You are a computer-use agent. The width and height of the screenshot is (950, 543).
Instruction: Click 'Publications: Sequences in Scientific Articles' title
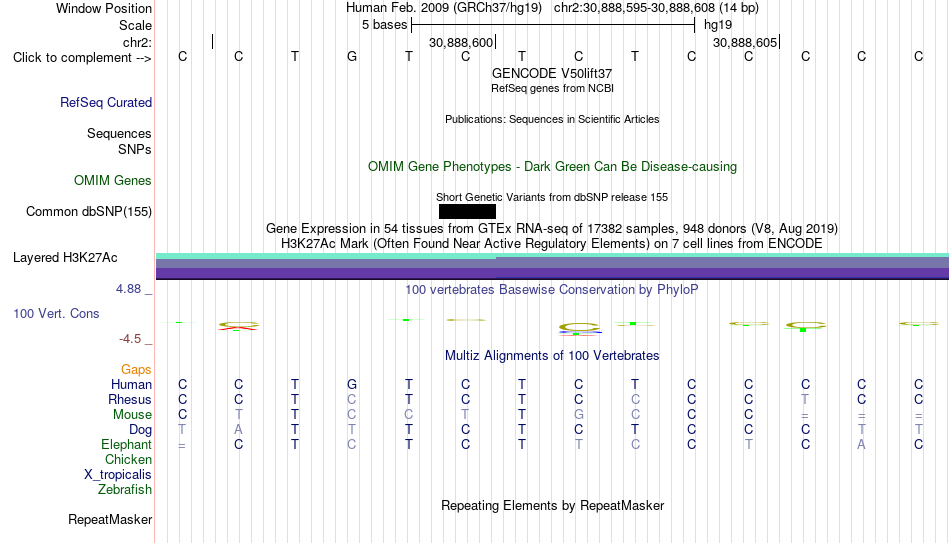552,119
